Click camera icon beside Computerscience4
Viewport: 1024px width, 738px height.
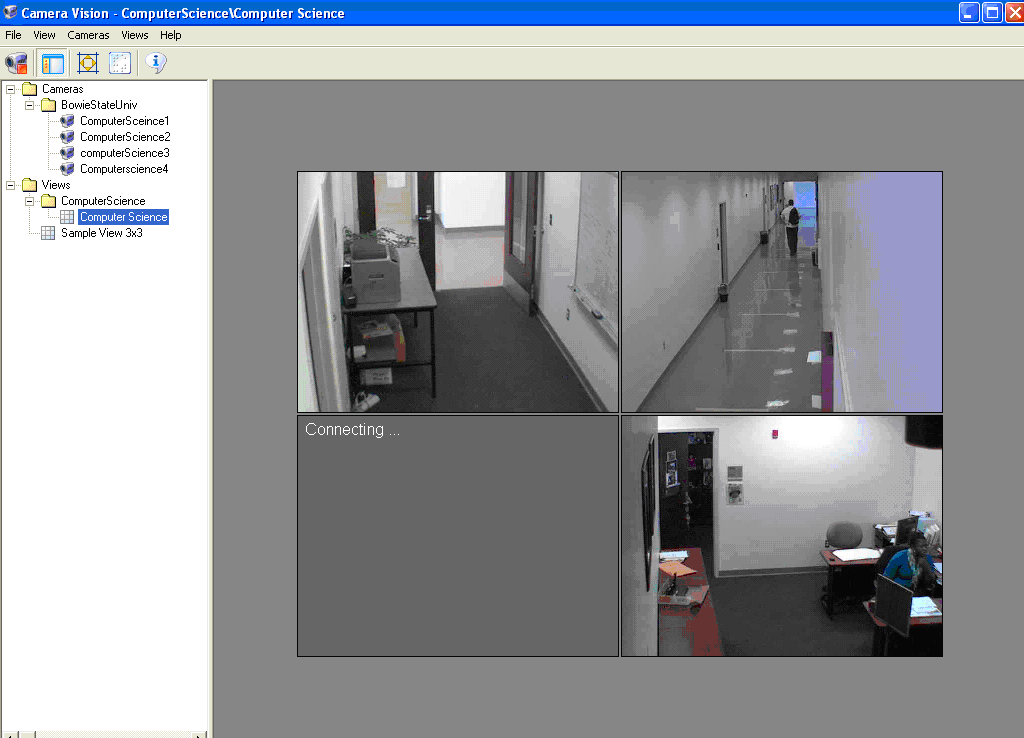(67, 169)
